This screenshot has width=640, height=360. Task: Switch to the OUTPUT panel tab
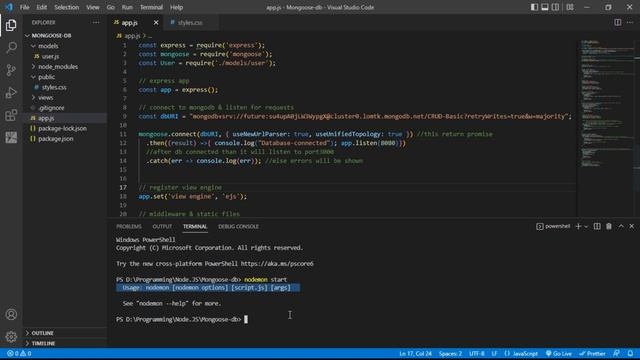tap(162, 226)
